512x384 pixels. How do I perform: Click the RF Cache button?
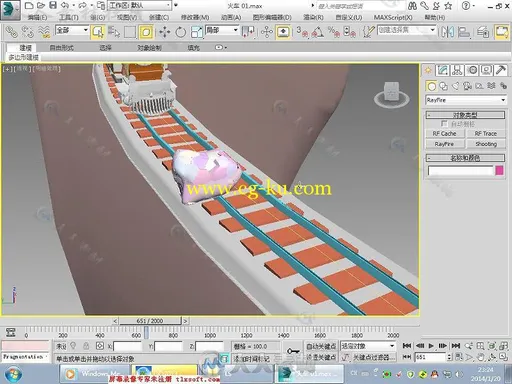tap(444, 133)
